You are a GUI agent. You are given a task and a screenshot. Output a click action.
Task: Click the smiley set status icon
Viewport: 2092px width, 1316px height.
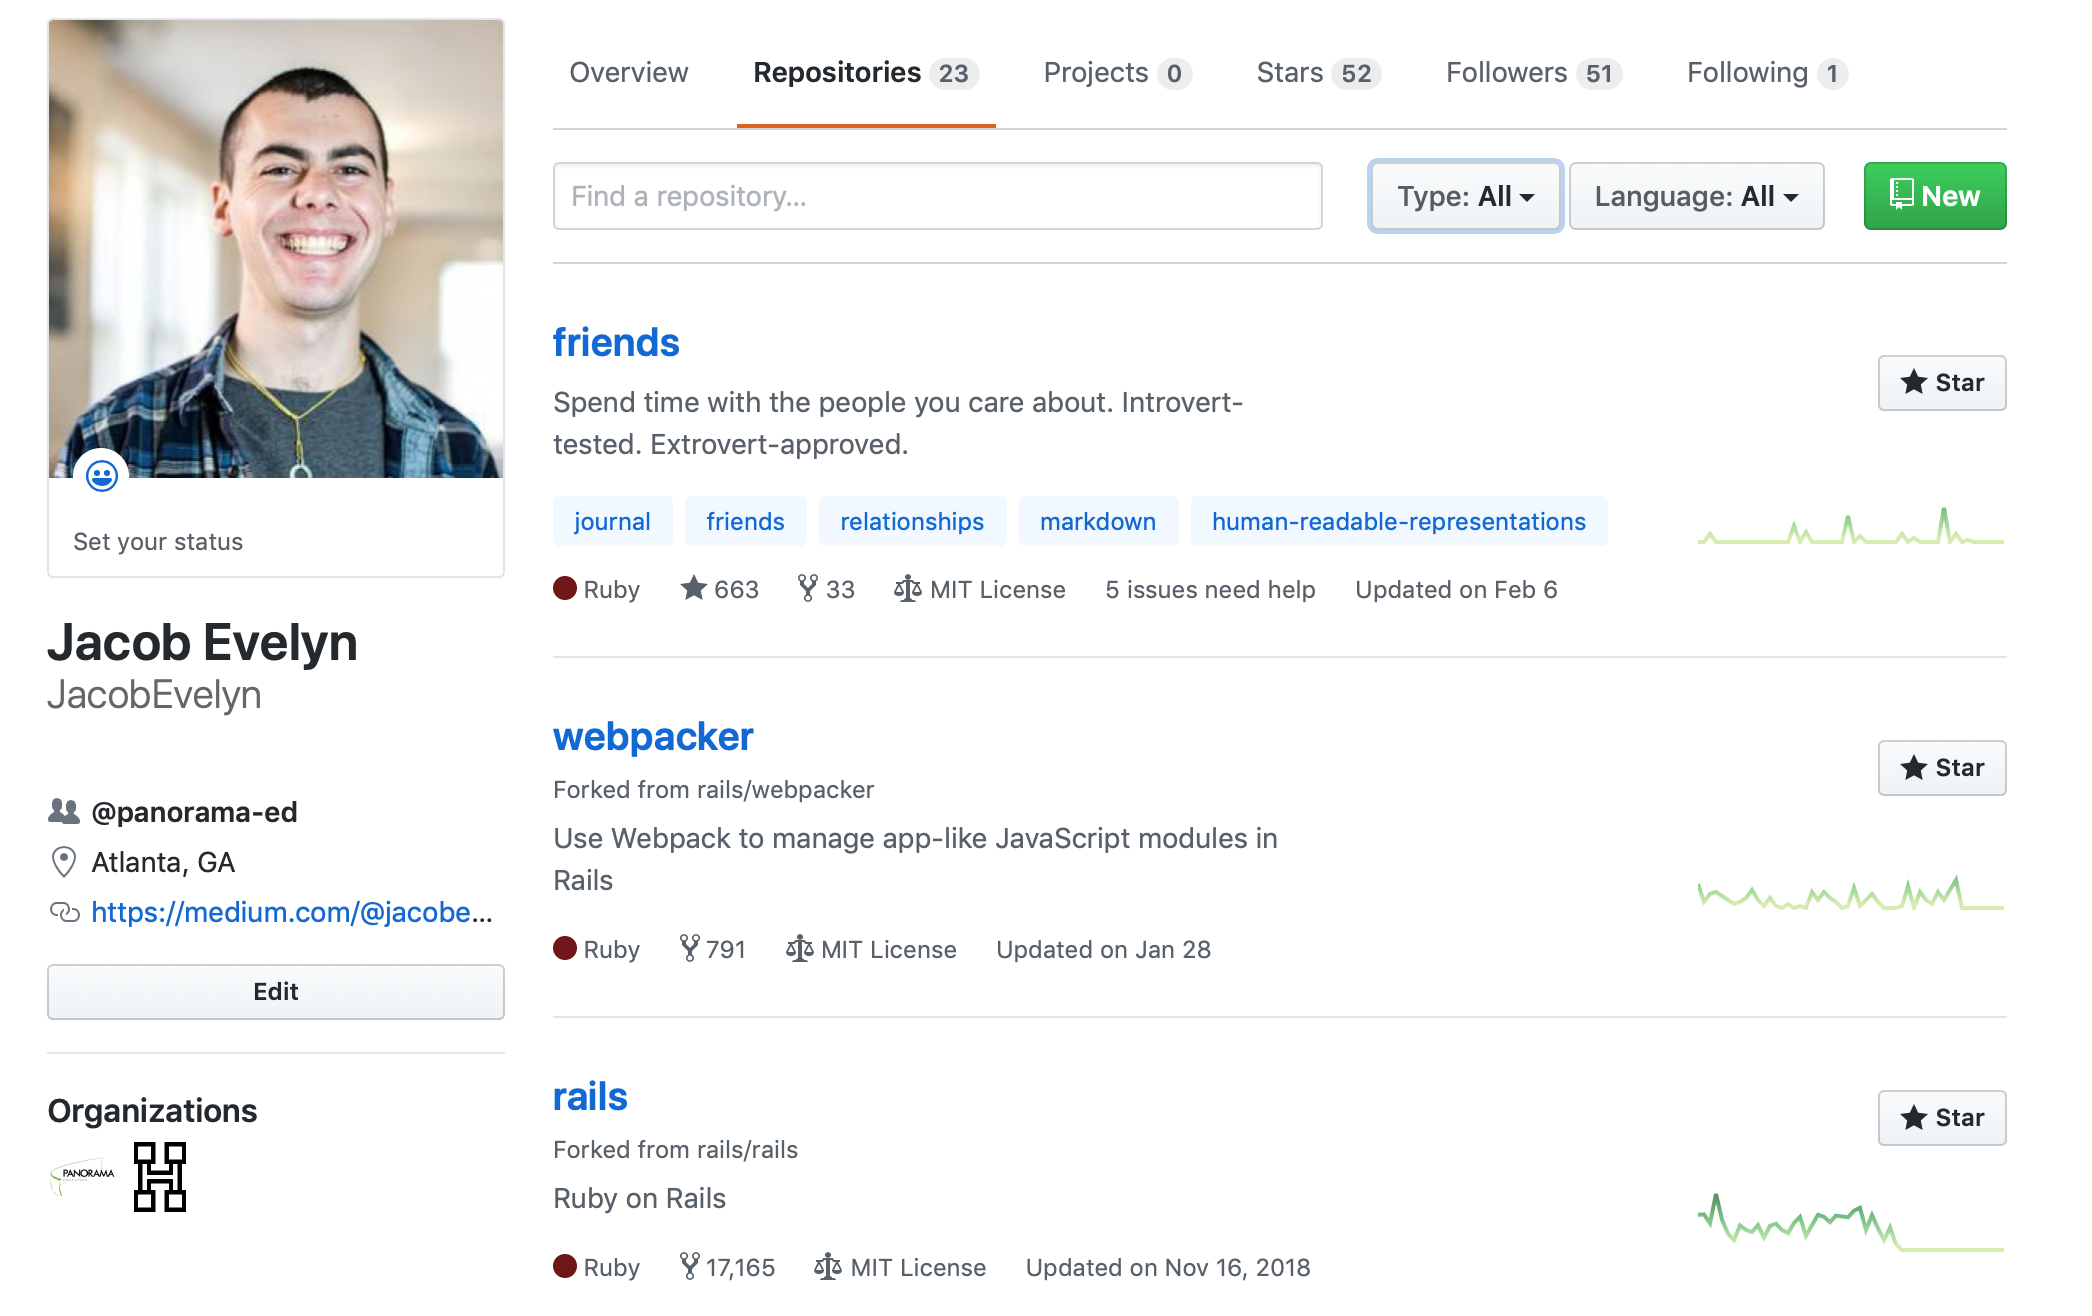tap(102, 476)
